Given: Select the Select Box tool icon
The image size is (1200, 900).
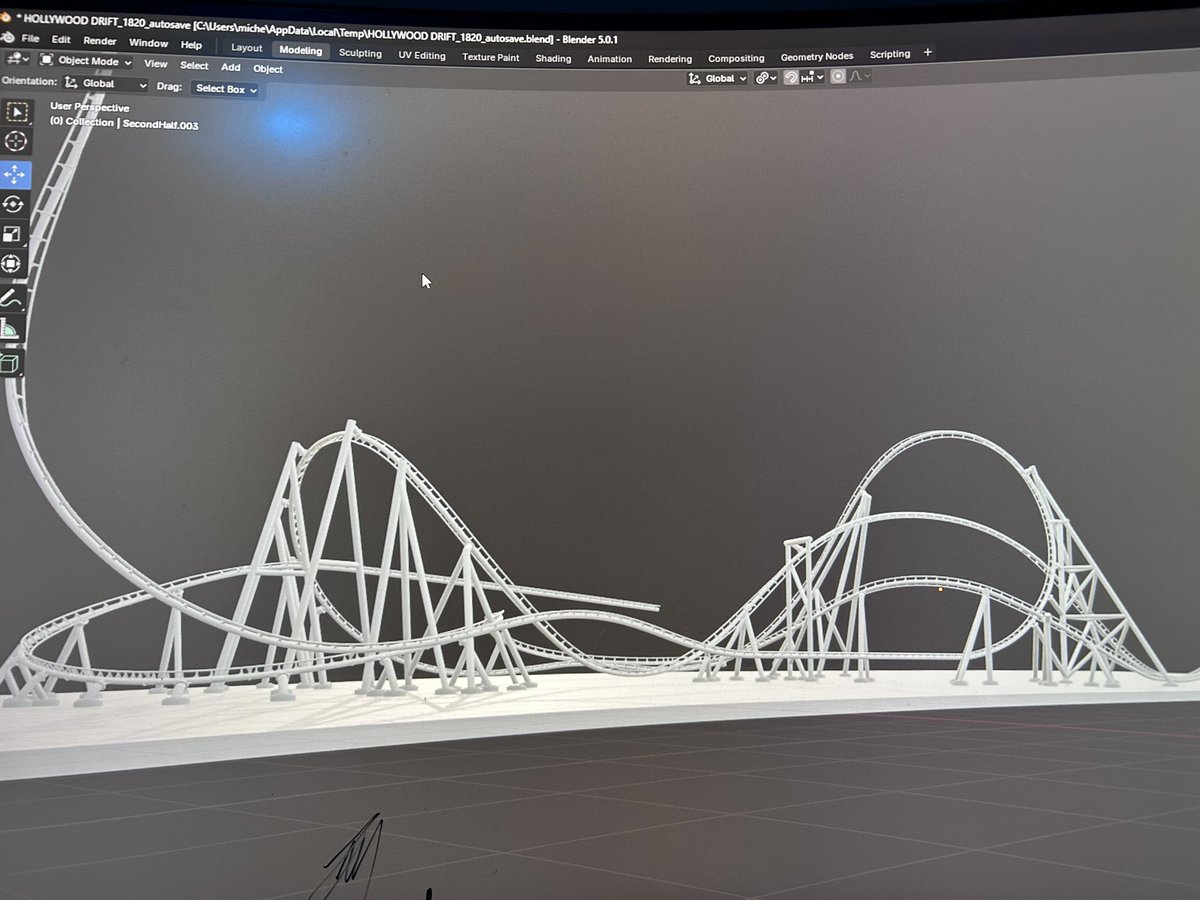Looking at the screenshot, I should [x=17, y=112].
